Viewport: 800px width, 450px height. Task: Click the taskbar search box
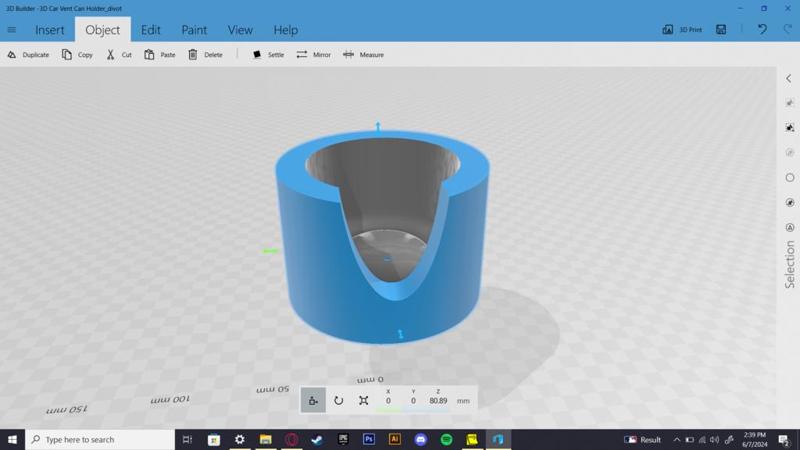tap(100, 439)
